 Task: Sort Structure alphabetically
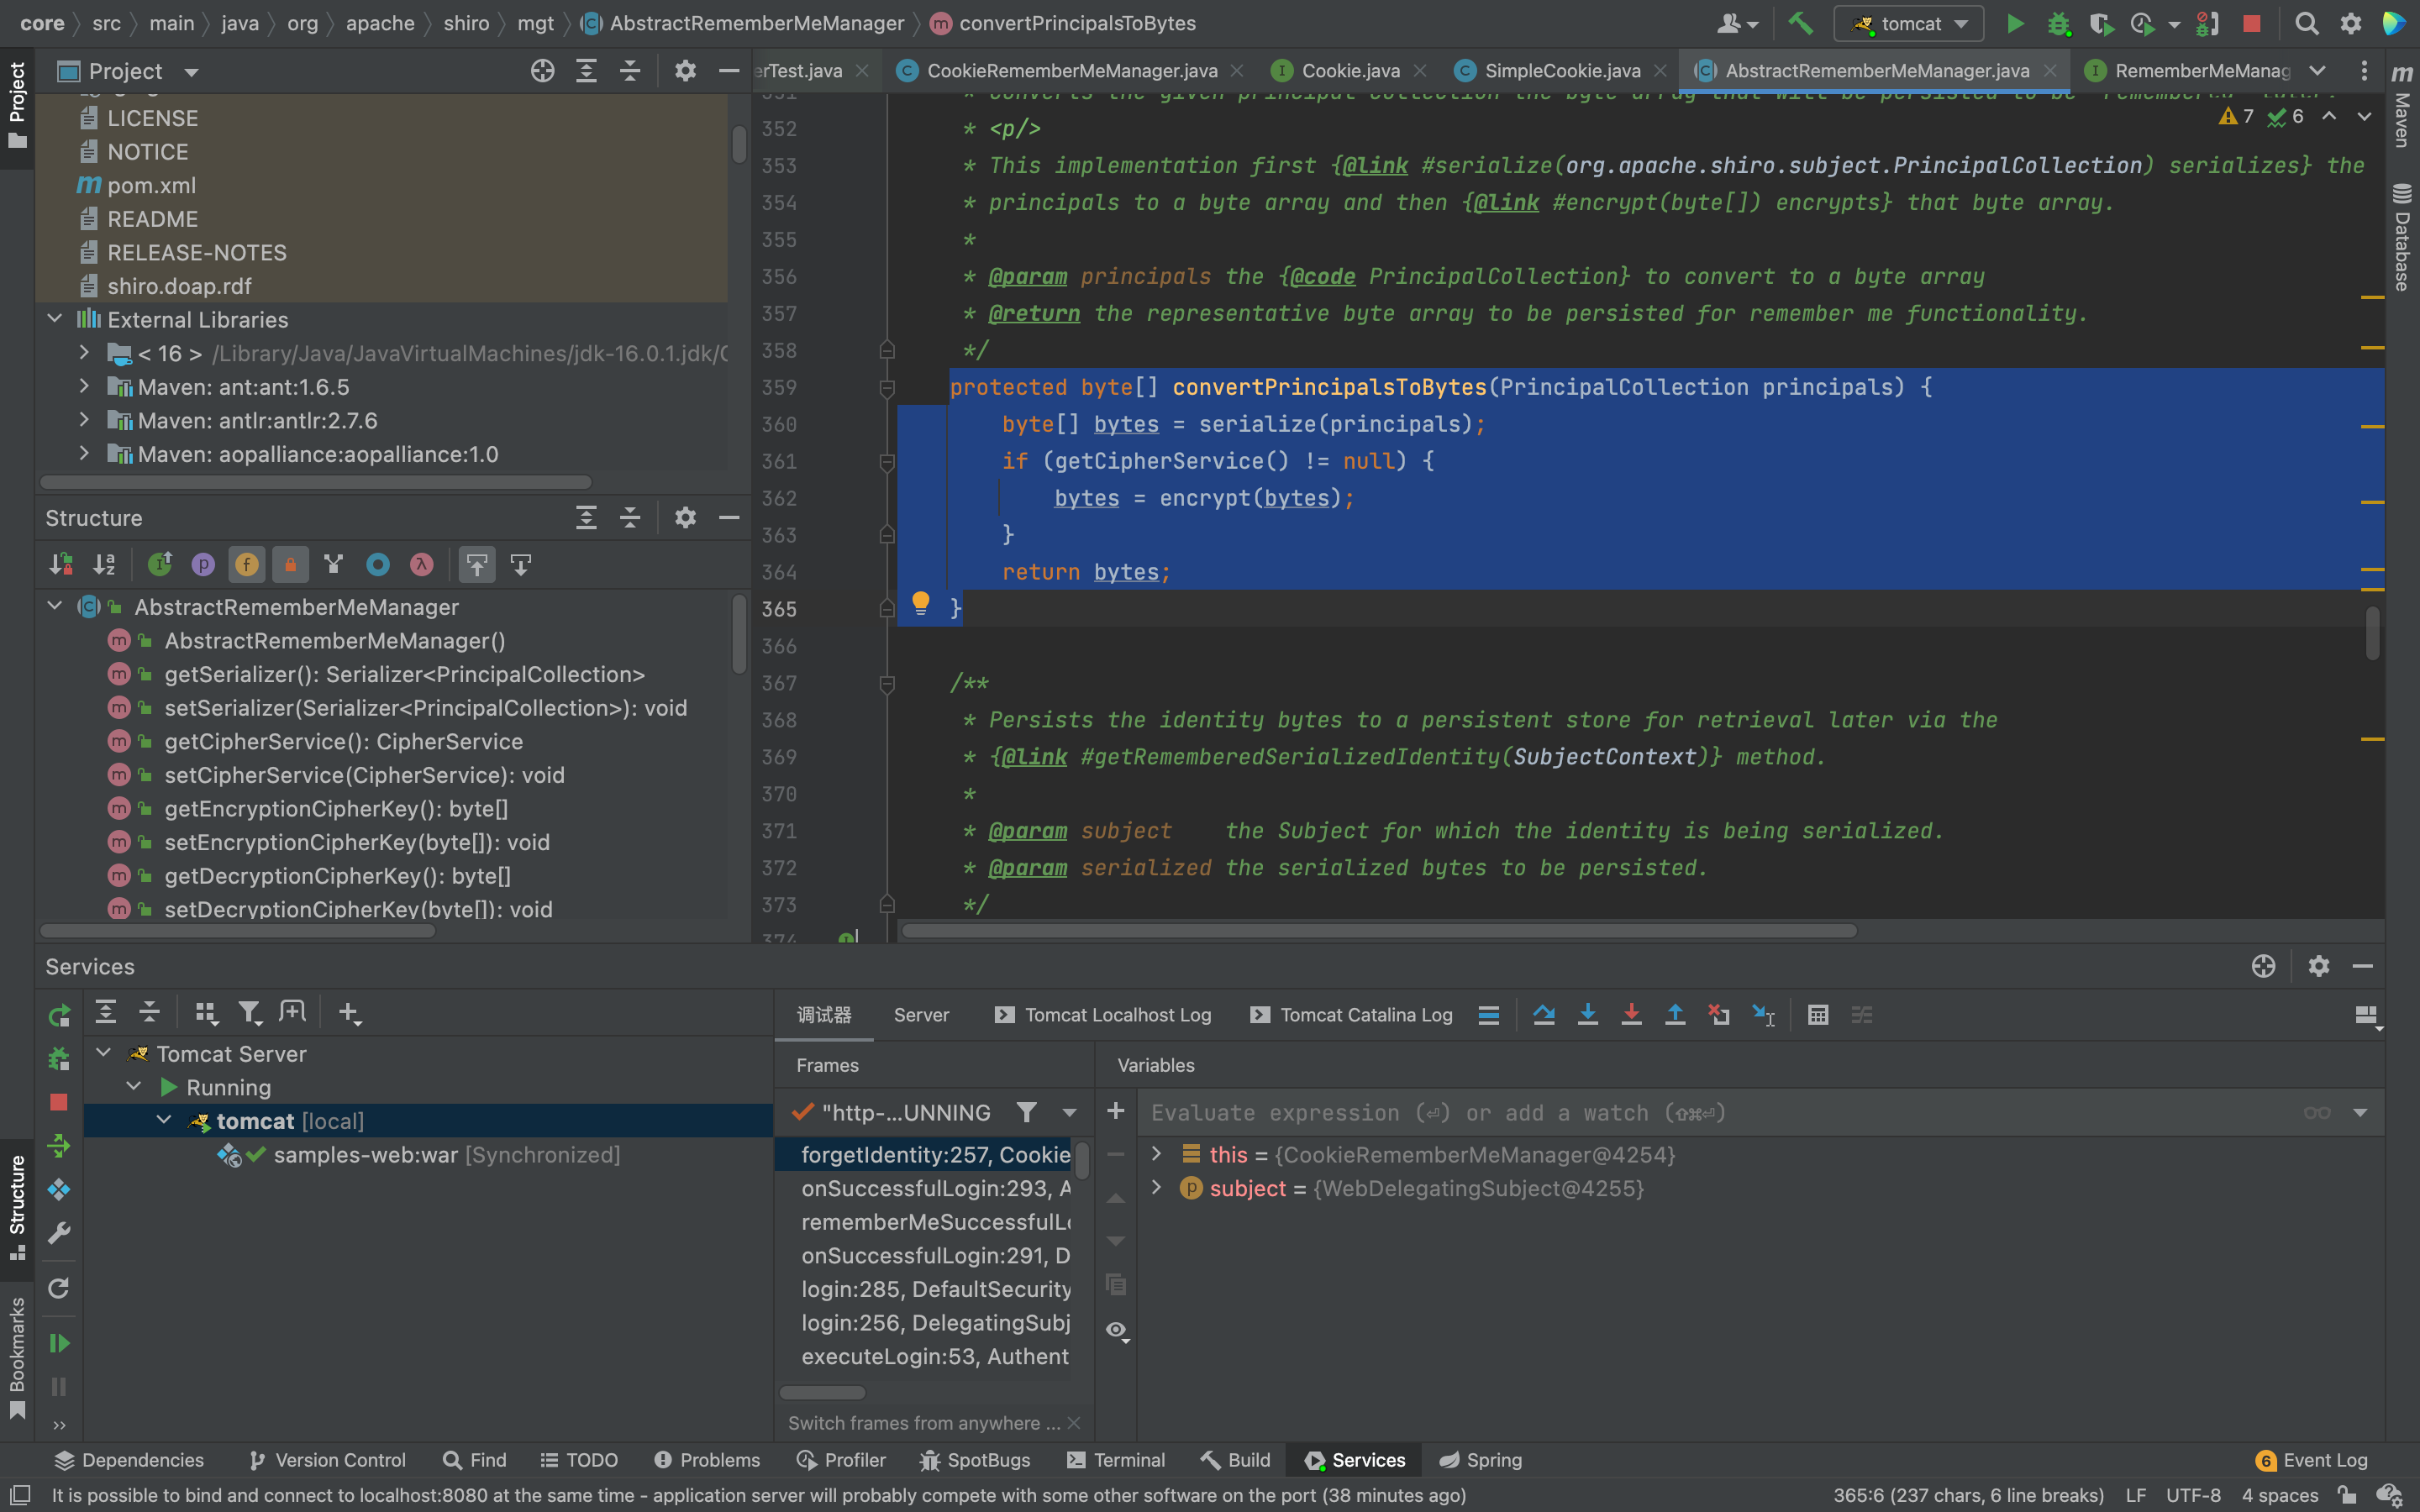pos(105,565)
